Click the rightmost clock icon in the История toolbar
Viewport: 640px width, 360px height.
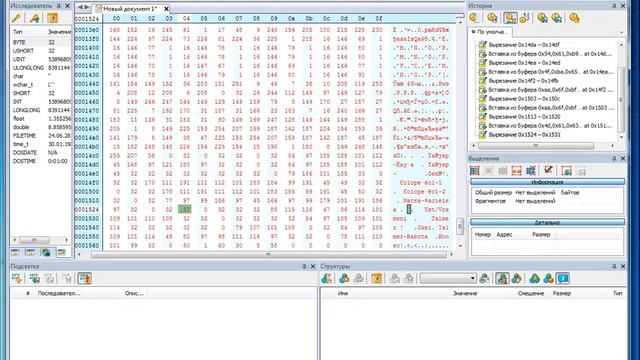(574, 18)
